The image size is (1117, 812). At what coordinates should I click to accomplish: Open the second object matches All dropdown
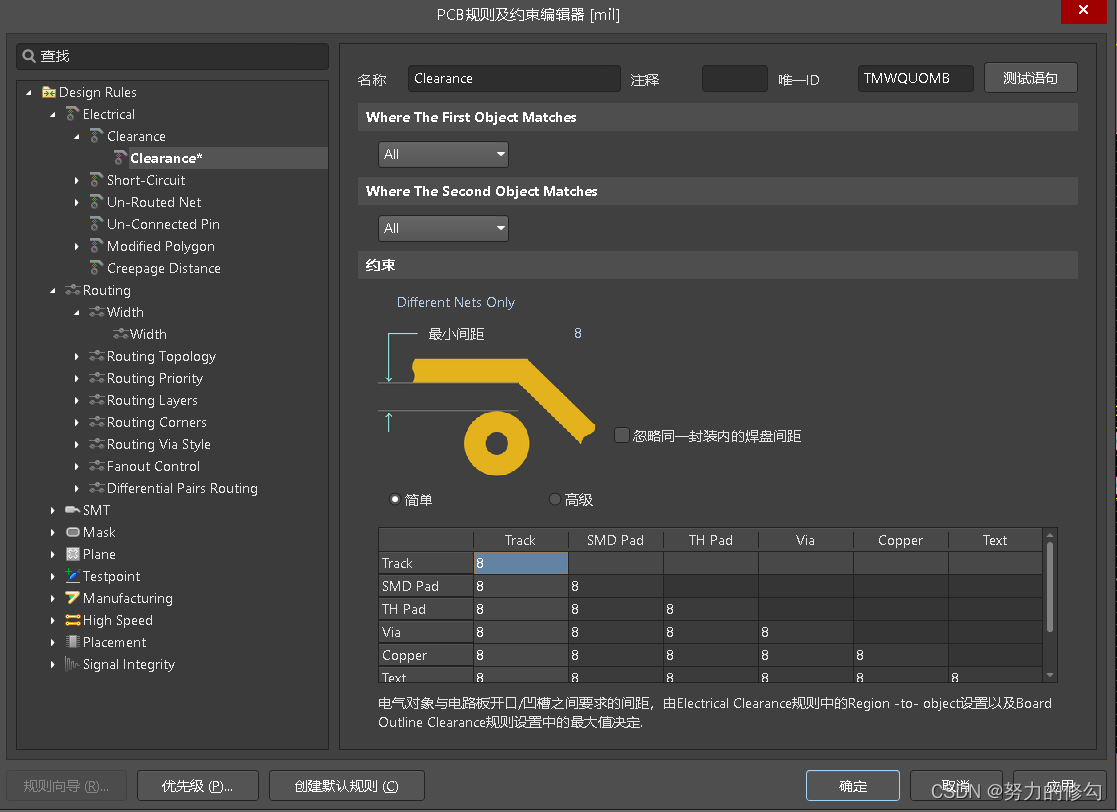pos(443,228)
